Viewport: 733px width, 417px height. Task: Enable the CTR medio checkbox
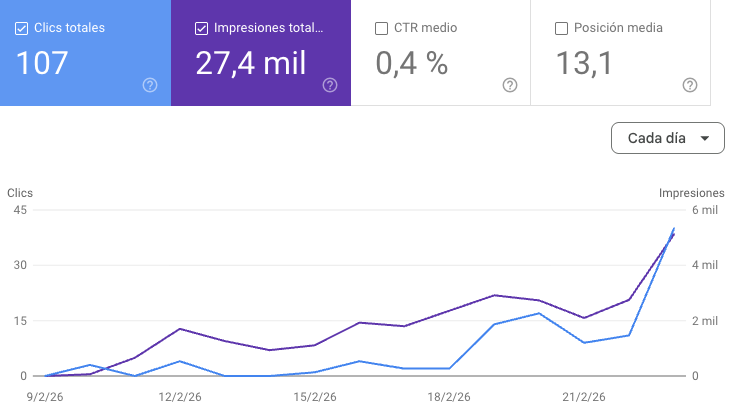tap(381, 29)
